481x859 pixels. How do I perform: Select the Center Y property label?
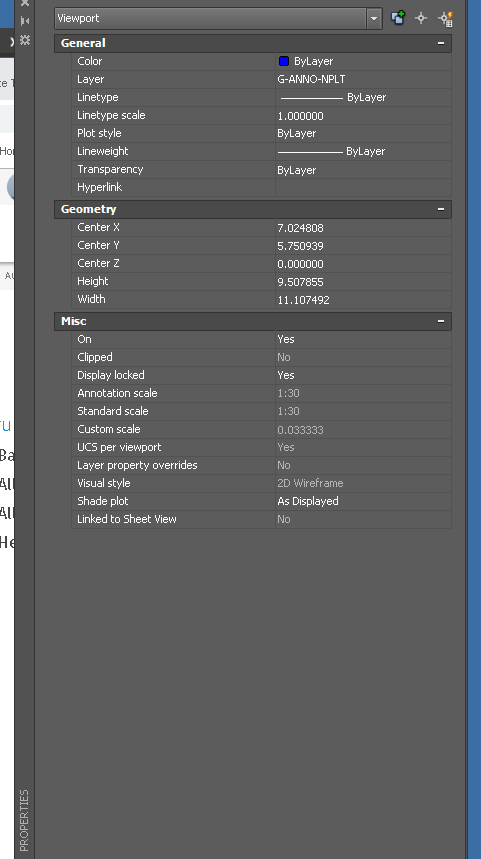click(x=98, y=245)
